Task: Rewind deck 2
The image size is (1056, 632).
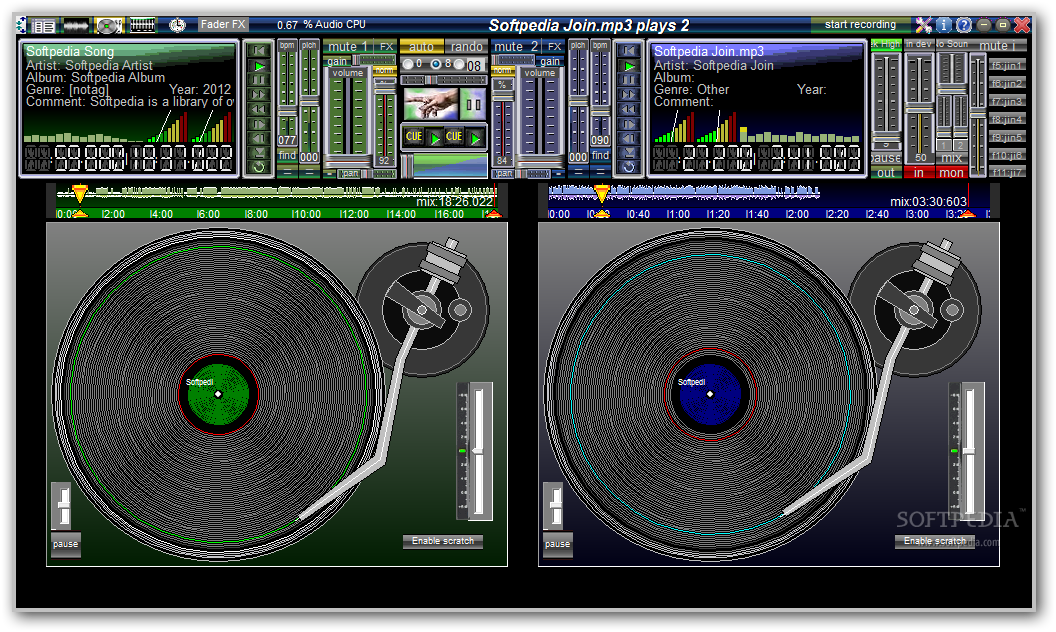Action: point(629,109)
